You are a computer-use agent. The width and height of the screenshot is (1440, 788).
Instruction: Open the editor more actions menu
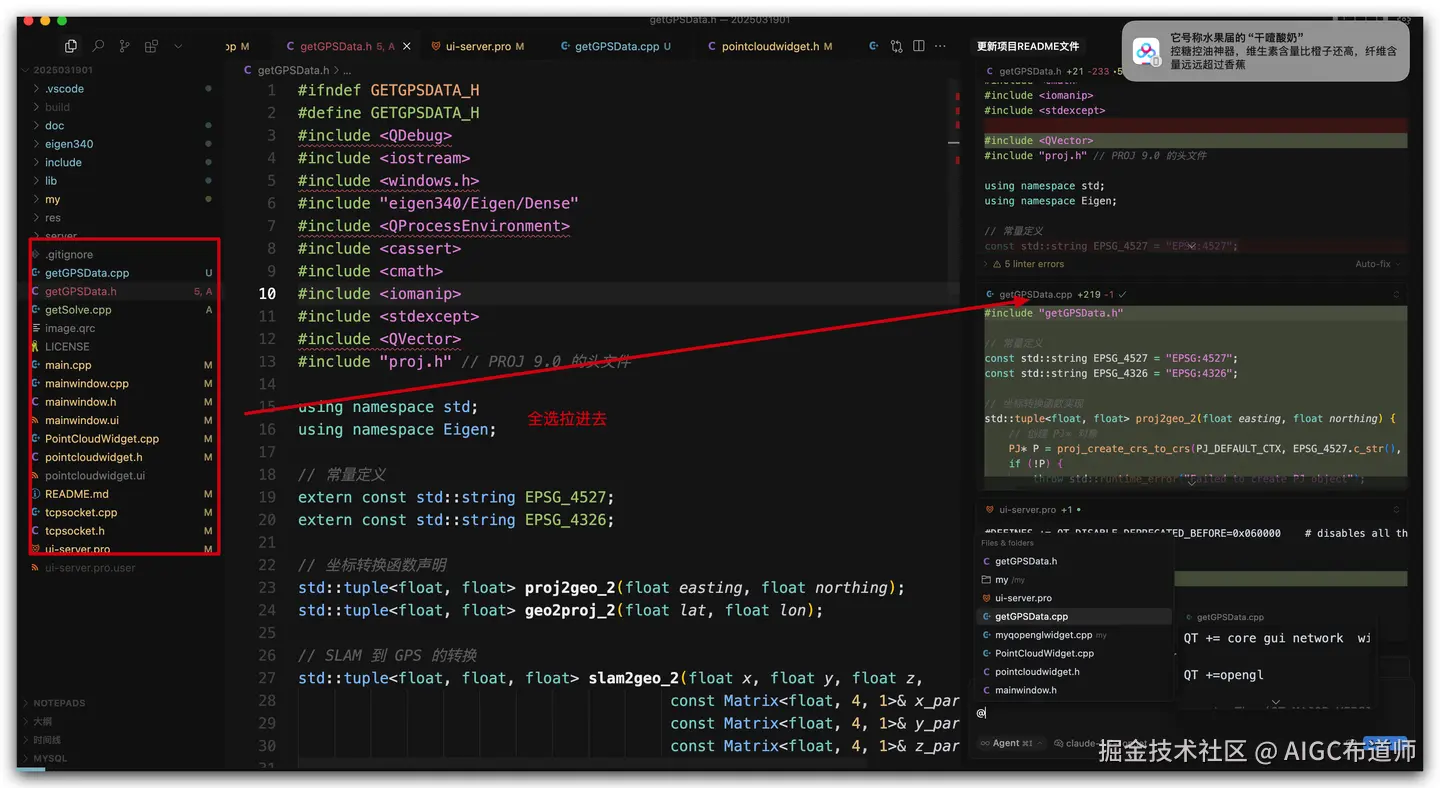[942, 46]
